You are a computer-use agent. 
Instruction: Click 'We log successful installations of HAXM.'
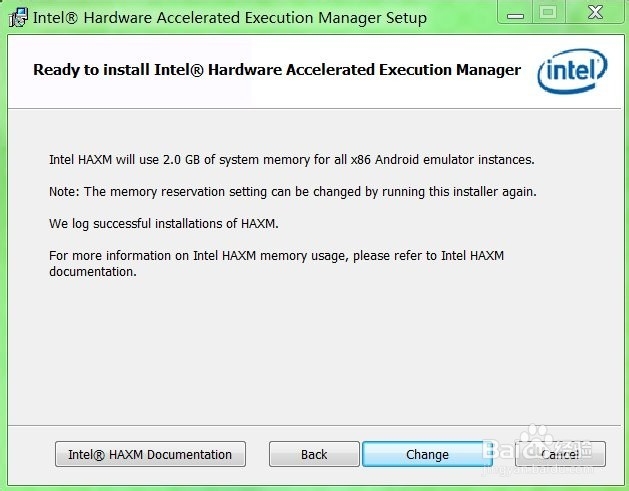[x=164, y=223]
